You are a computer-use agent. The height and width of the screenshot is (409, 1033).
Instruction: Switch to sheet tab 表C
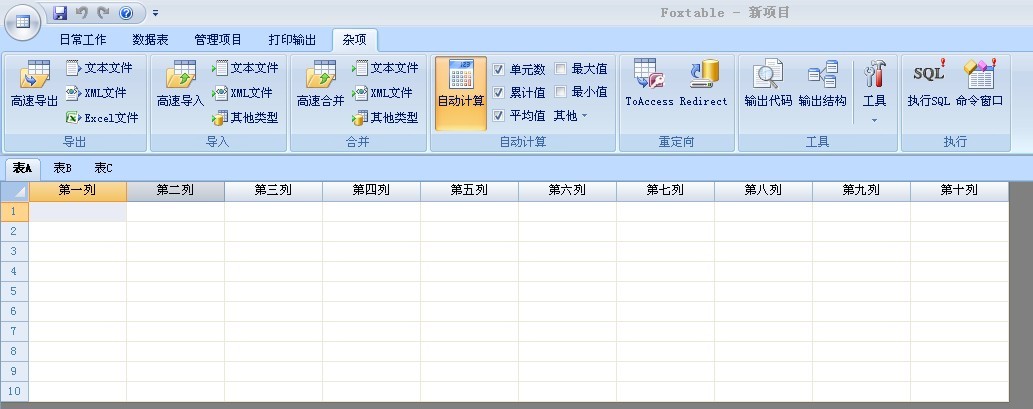(103, 169)
